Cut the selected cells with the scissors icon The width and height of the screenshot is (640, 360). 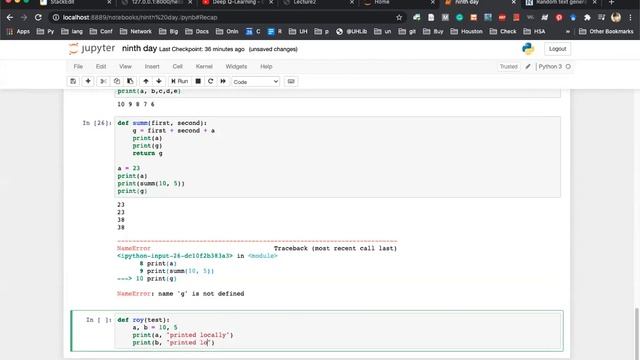tap(103, 81)
